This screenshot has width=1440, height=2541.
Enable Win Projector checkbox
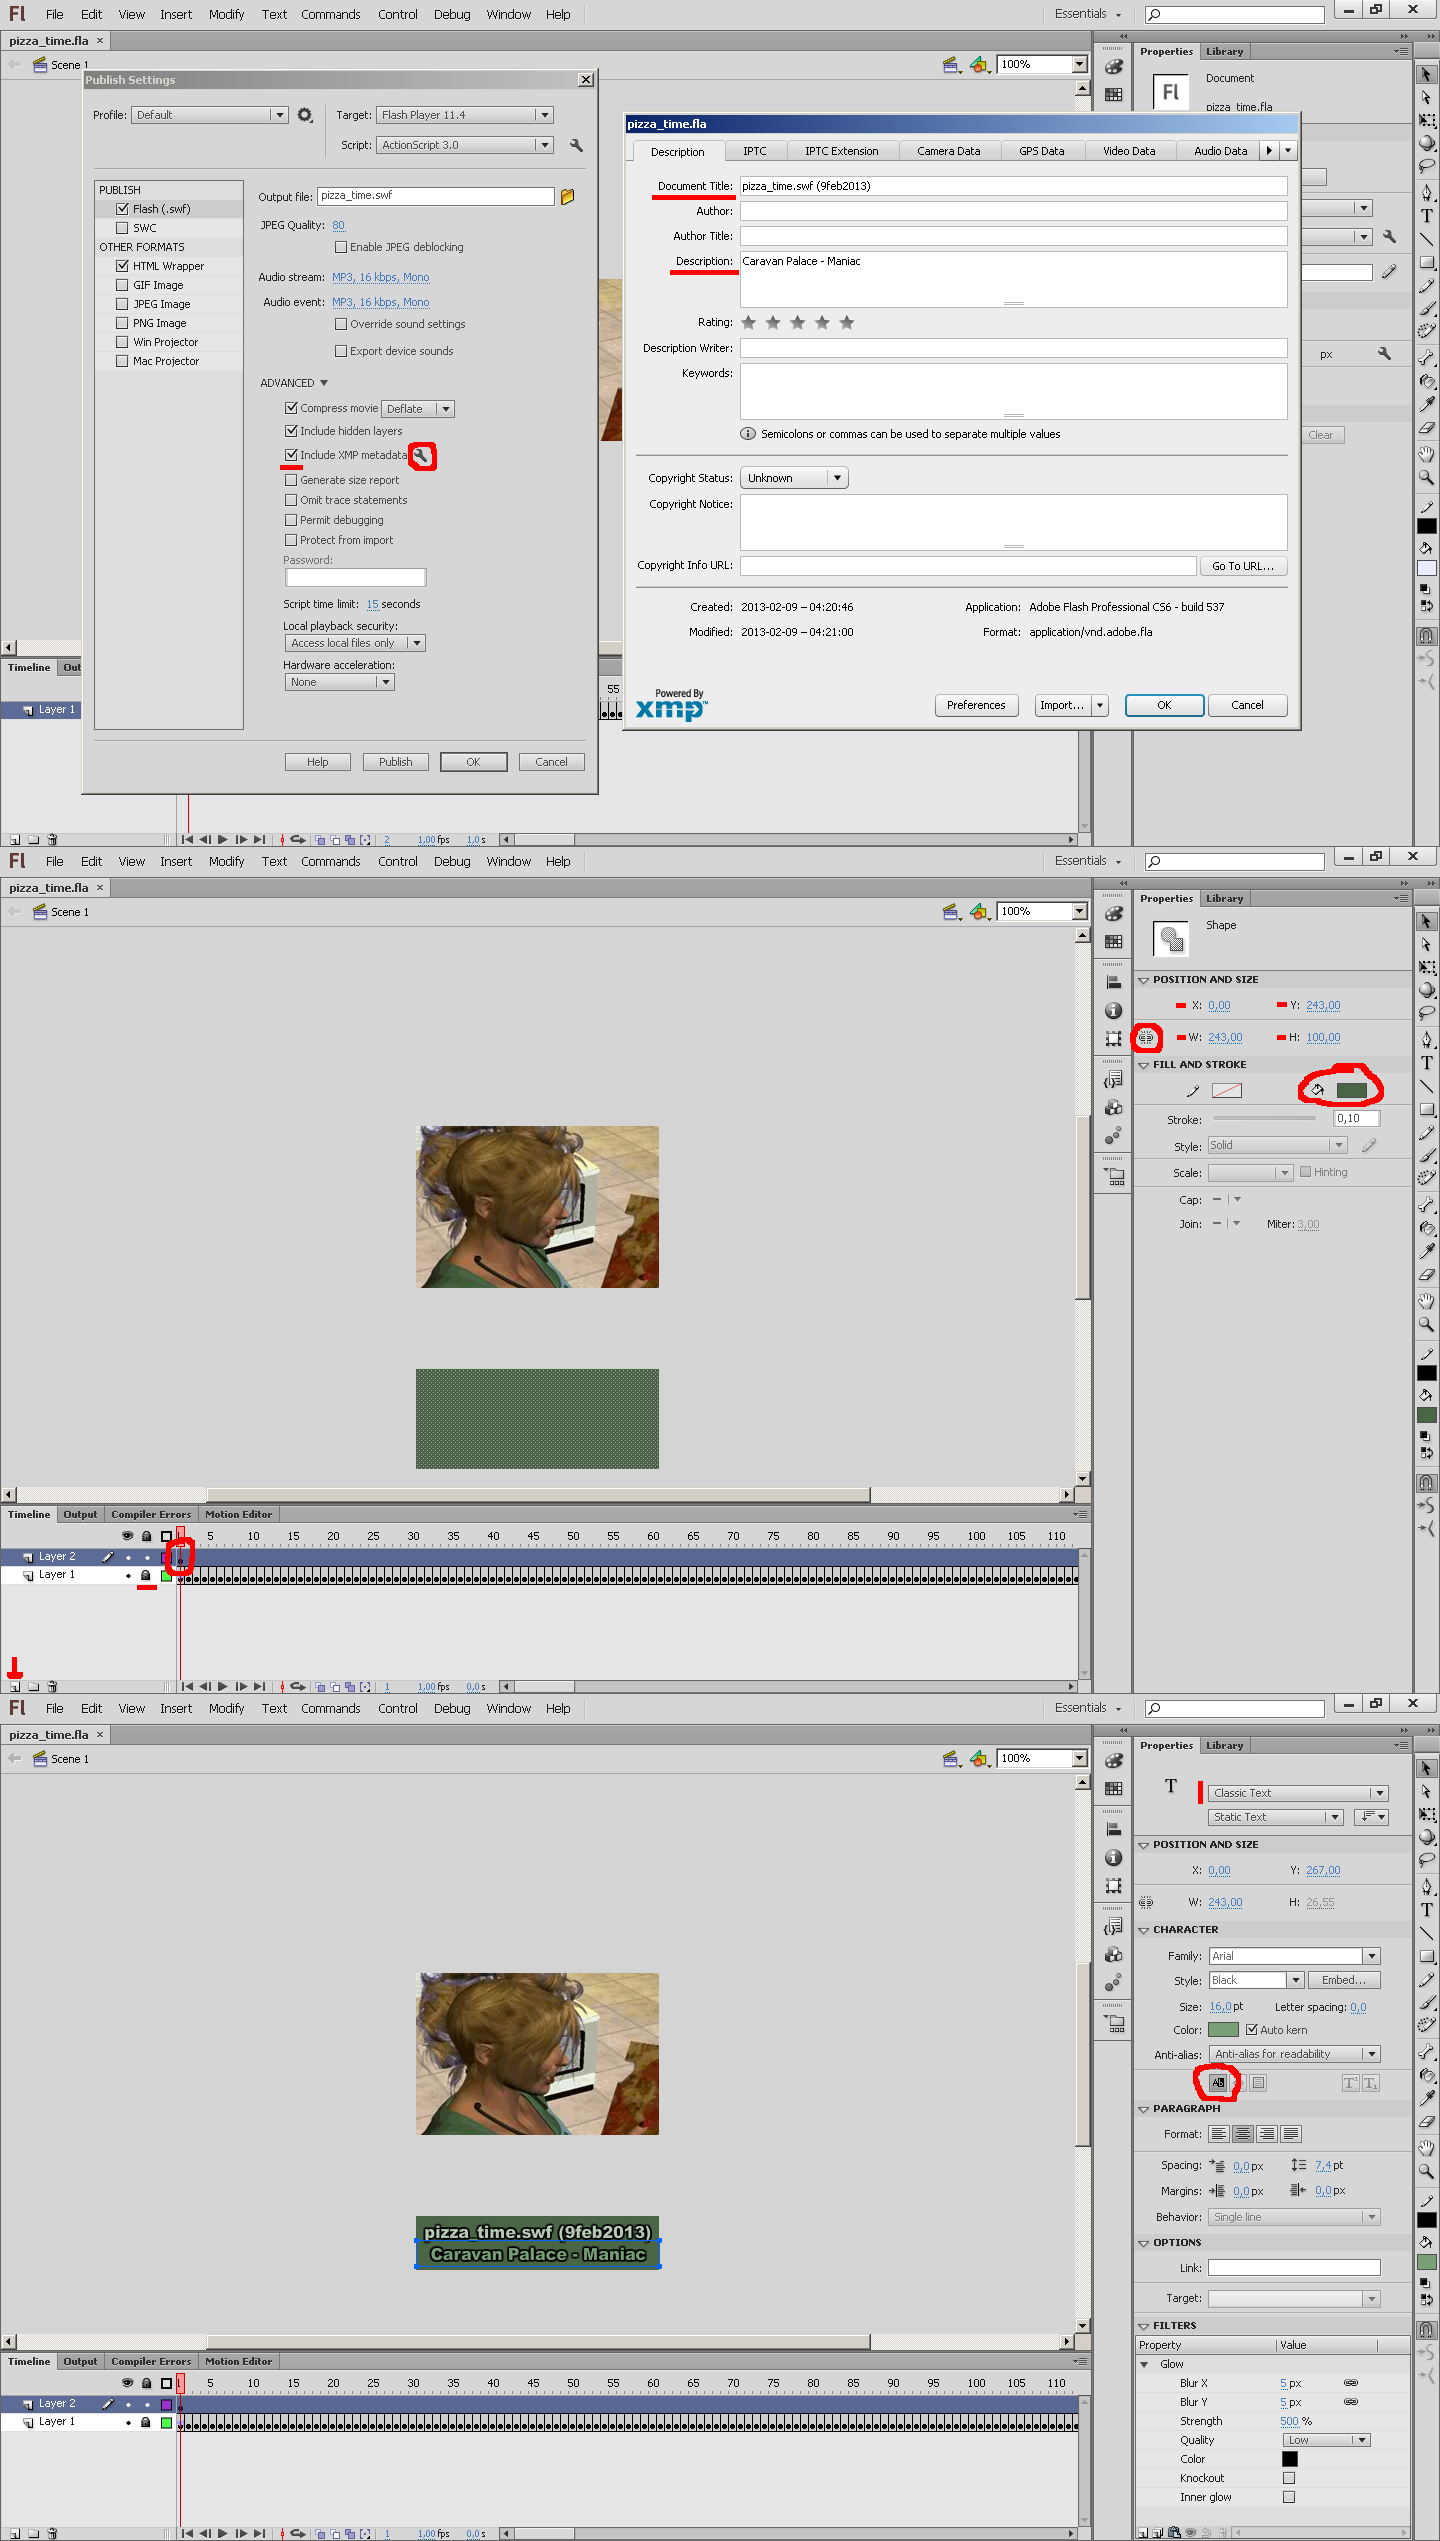click(x=122, y=342)
